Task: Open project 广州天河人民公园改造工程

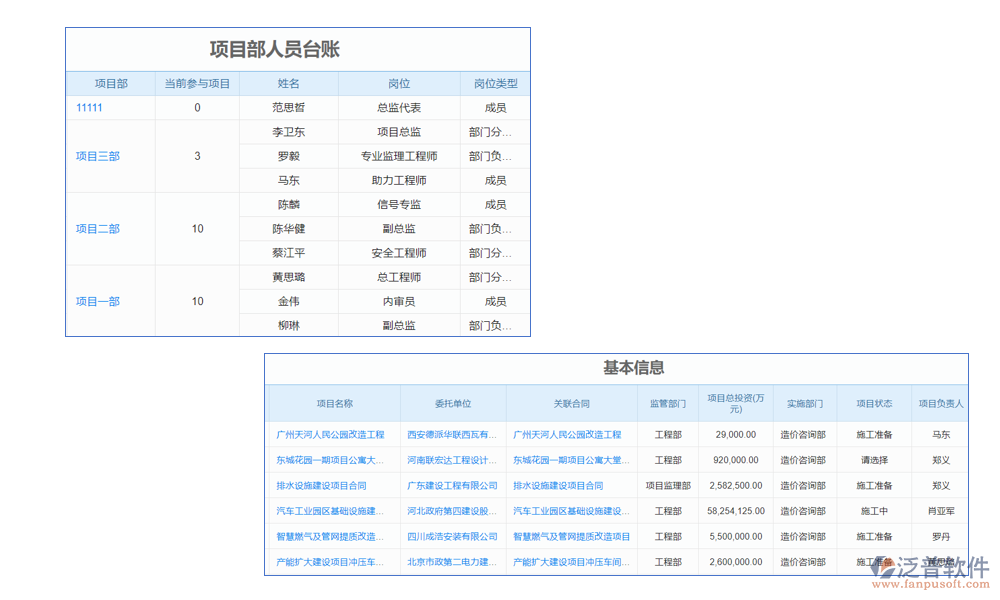Action: (x=332, y=434)
